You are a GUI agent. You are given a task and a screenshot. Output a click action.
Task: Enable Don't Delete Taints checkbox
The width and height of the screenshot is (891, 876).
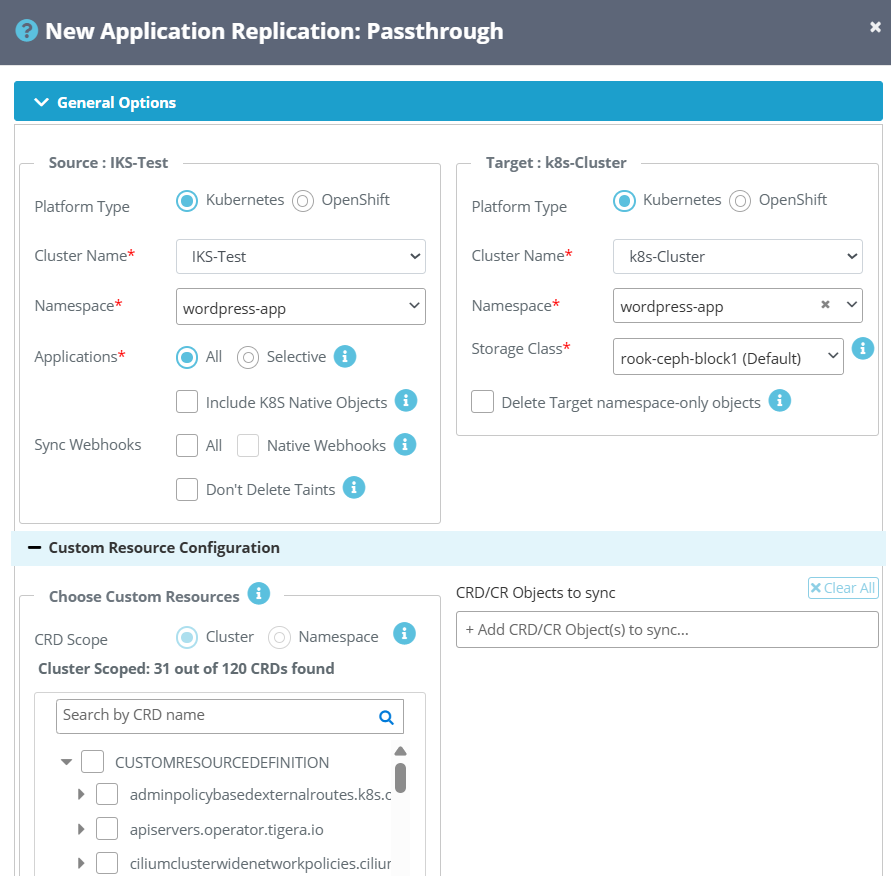click(187, 489)
